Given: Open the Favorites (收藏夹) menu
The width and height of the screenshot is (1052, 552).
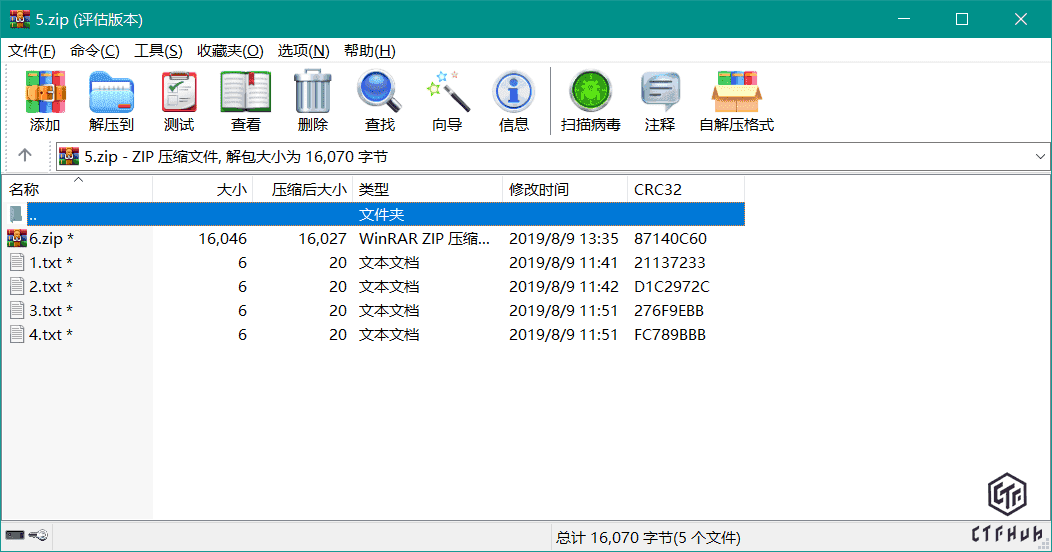Looking at the screenshot, I should (x=230, y=51).
